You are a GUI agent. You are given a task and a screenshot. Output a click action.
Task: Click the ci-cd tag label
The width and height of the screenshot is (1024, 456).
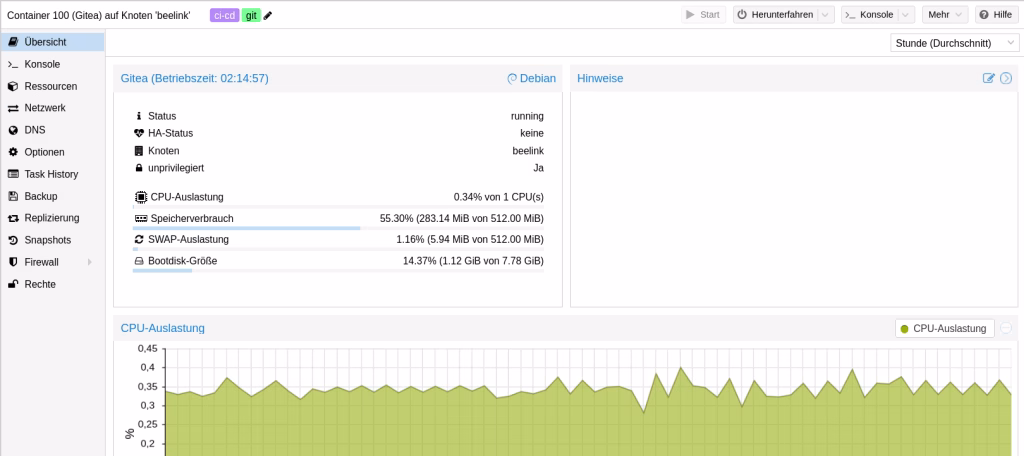224,15
